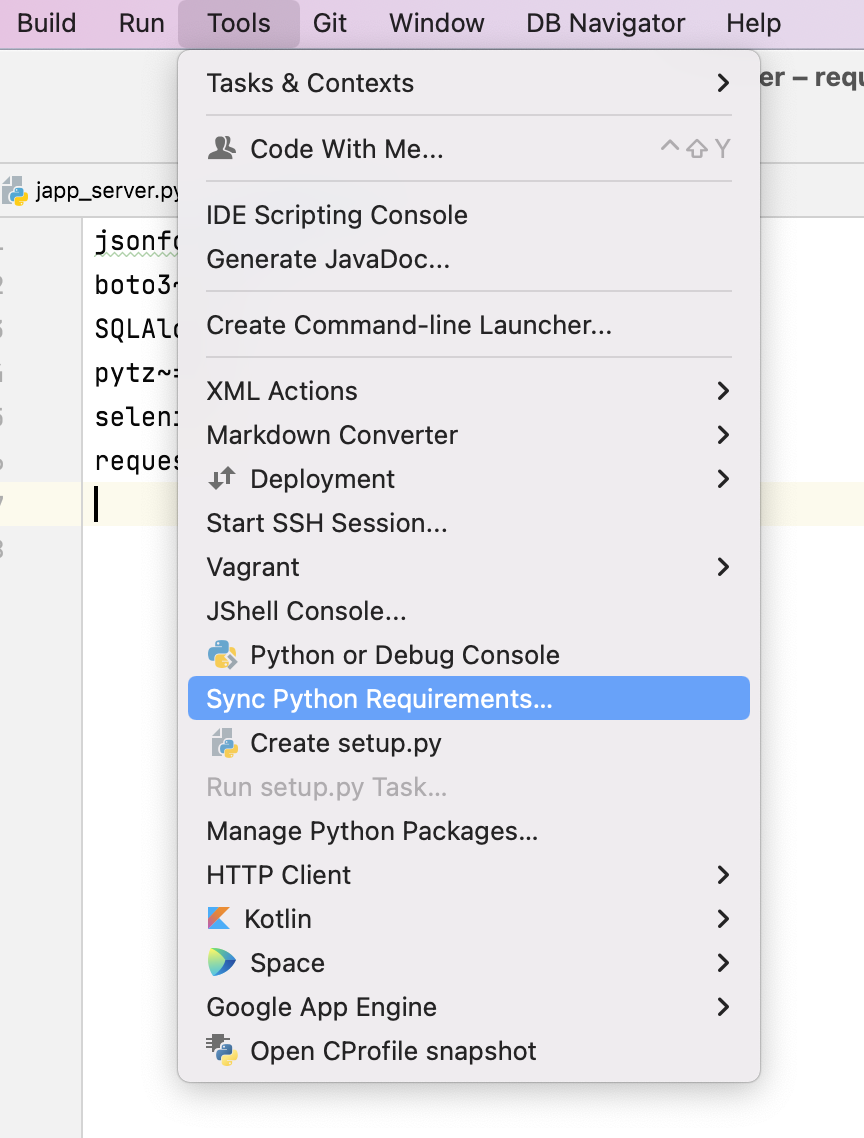Screen dimensions: 864x1138
Task: Click the japp_server.py tab file icon
Action: point(15,190)
